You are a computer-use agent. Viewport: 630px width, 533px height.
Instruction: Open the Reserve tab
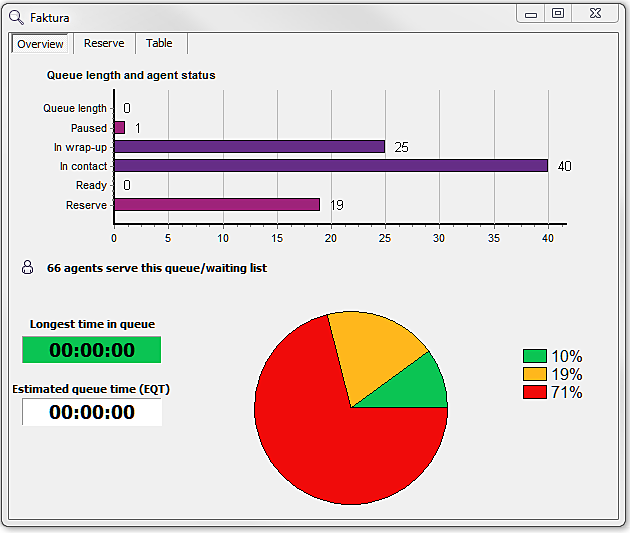[104, 44]
